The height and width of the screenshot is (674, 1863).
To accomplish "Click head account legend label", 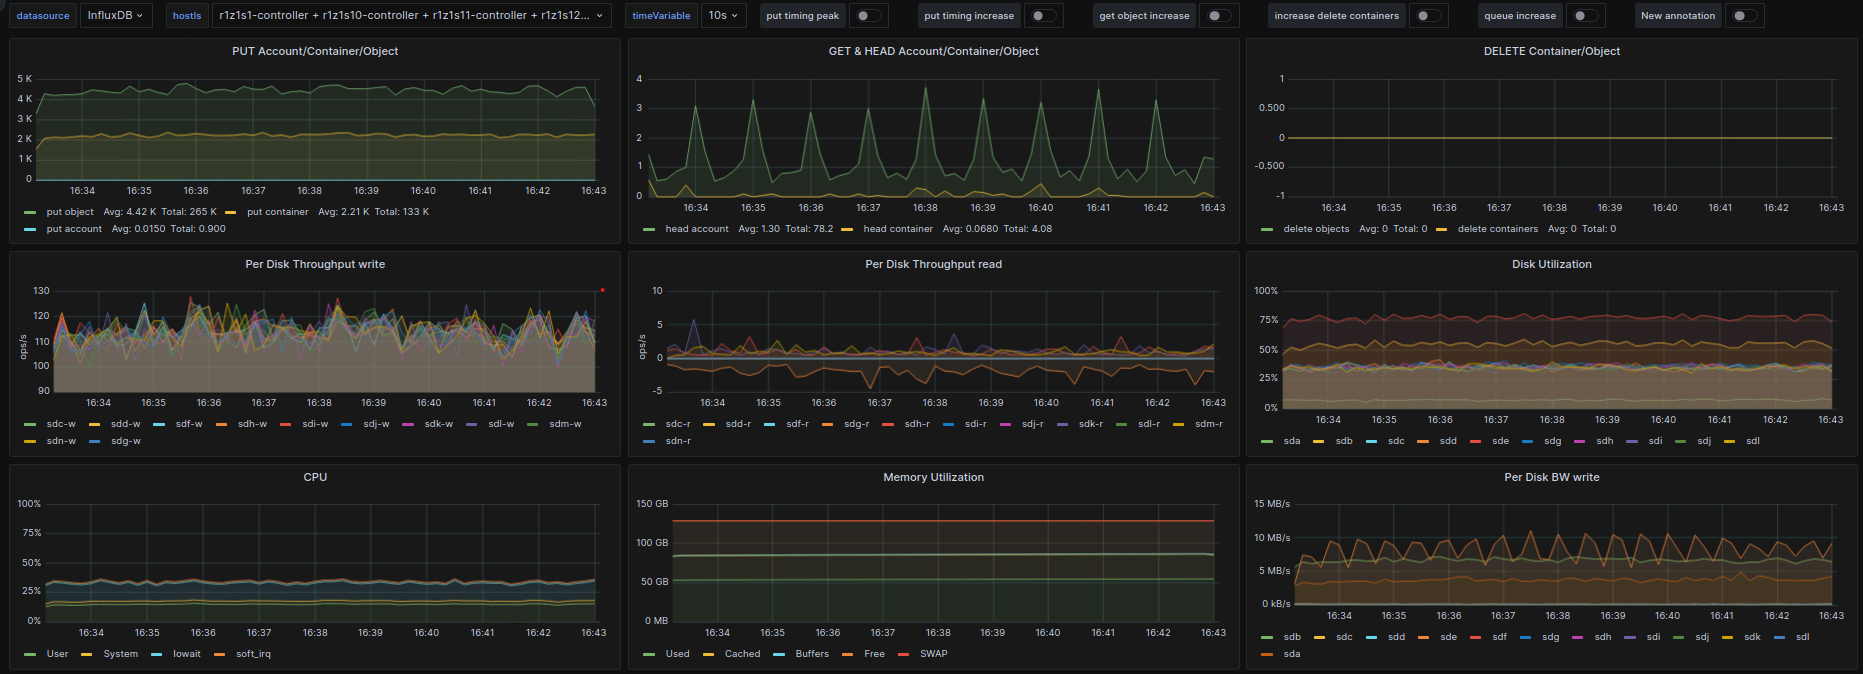I will (x=697, y=229).
